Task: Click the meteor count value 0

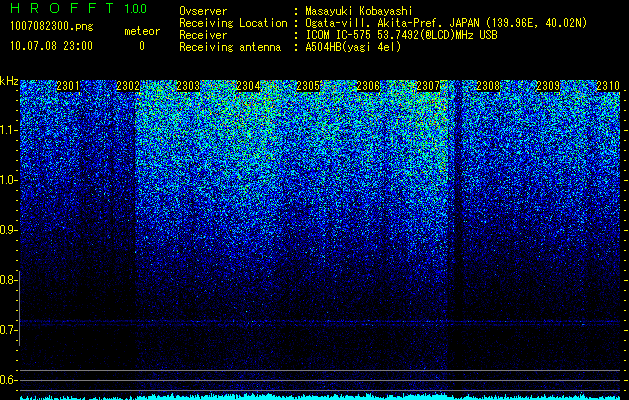Action: [x=142, y=46]
